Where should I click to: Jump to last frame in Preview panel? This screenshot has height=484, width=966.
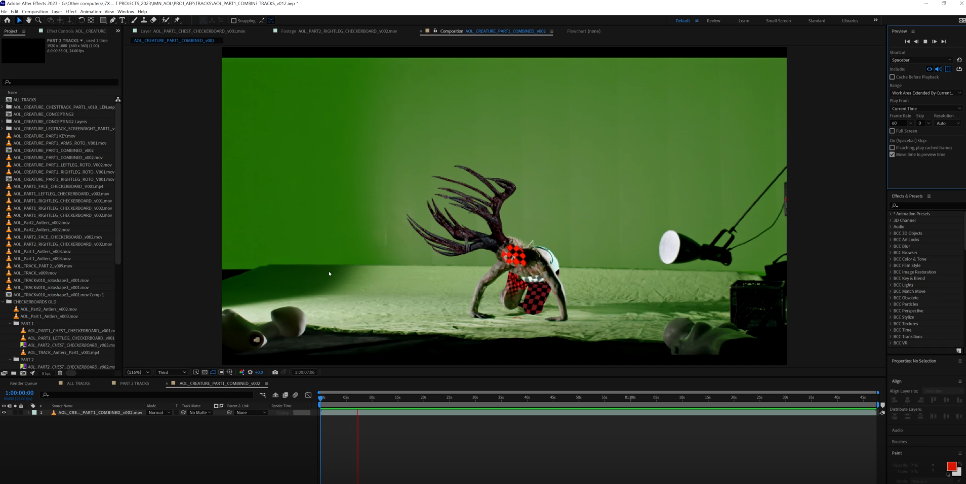click(944, 41)
